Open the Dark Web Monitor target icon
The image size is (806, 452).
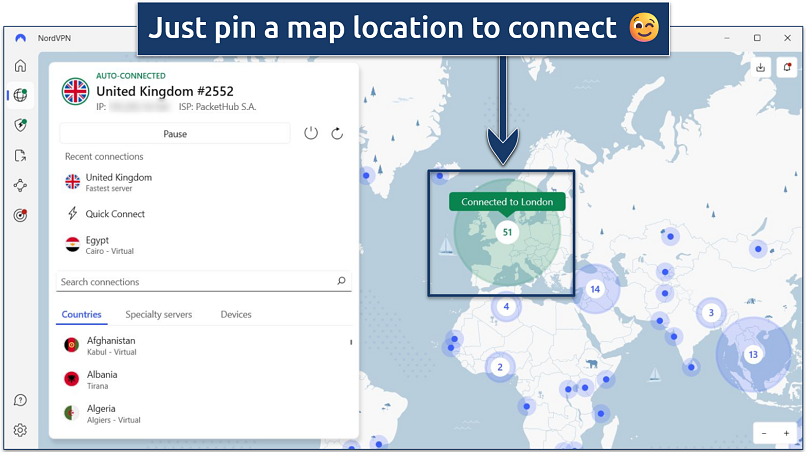[x=20, y=215]
